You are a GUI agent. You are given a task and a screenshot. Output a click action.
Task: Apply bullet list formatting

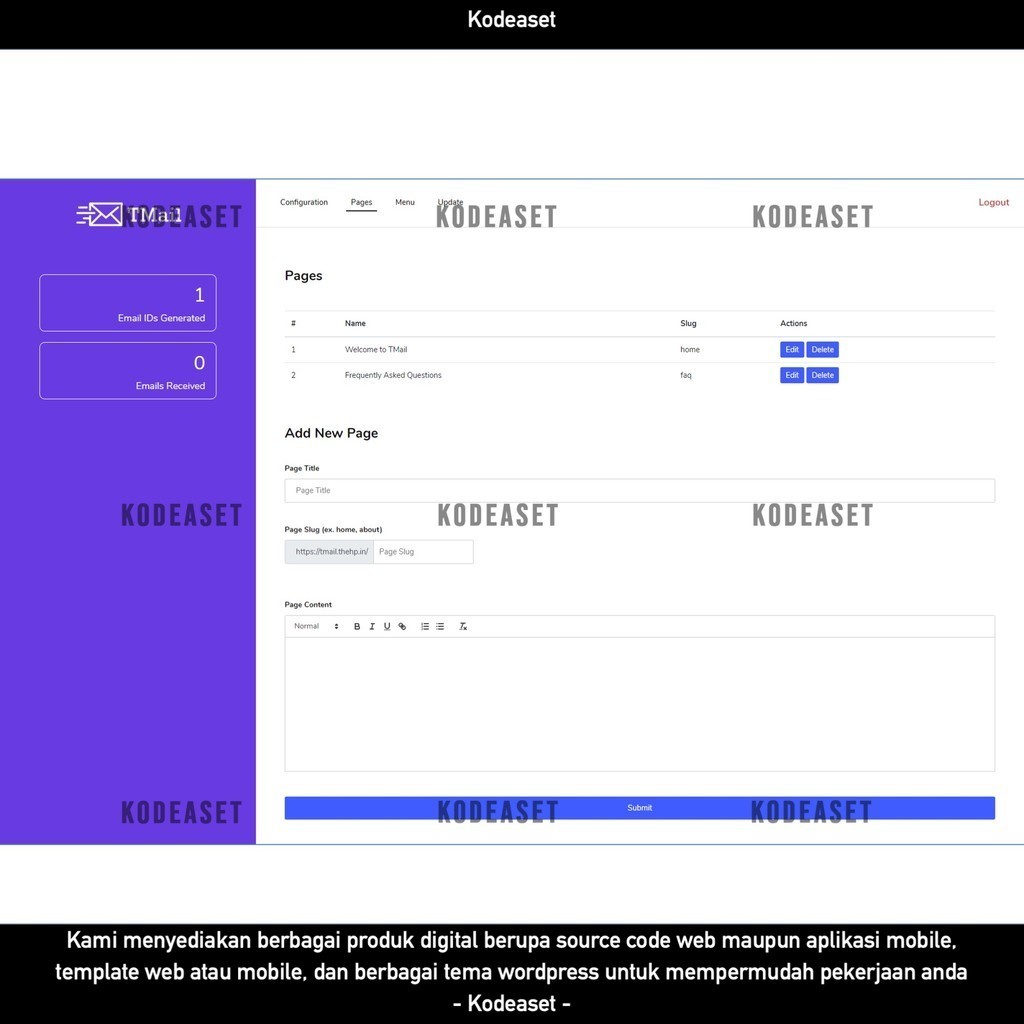coord(440,626)
